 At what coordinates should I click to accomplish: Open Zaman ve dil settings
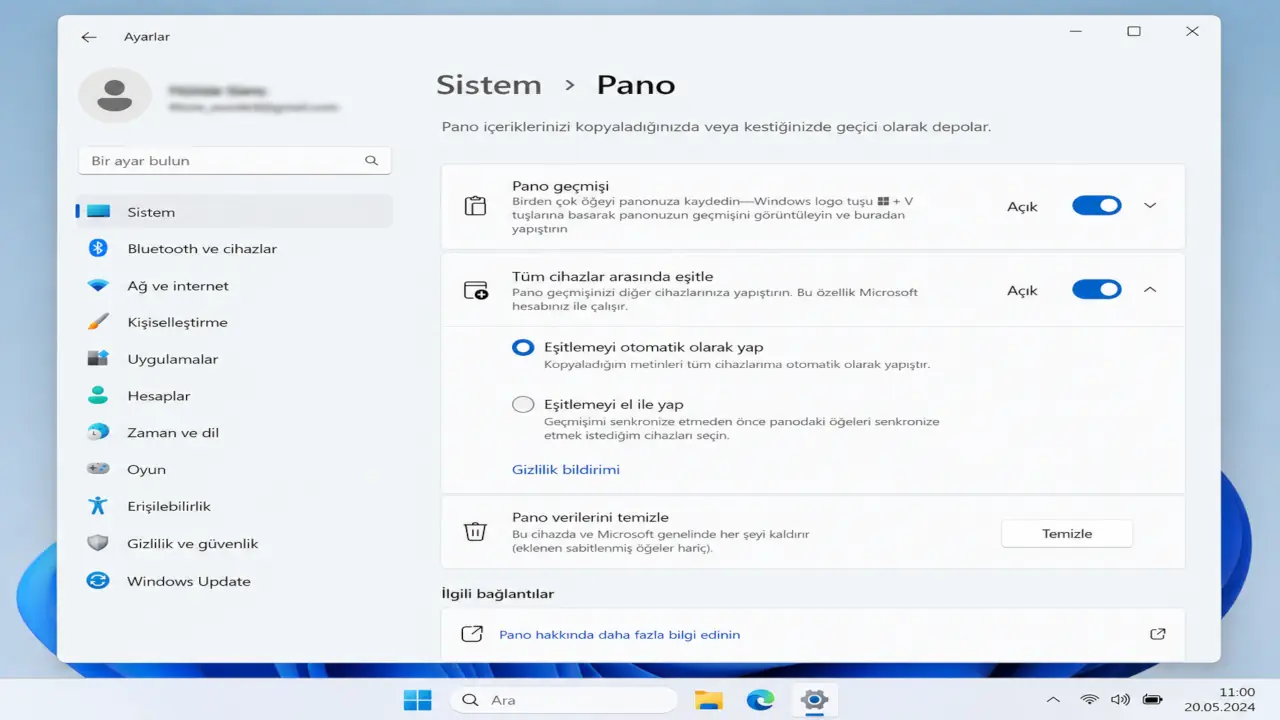(234, 432)
